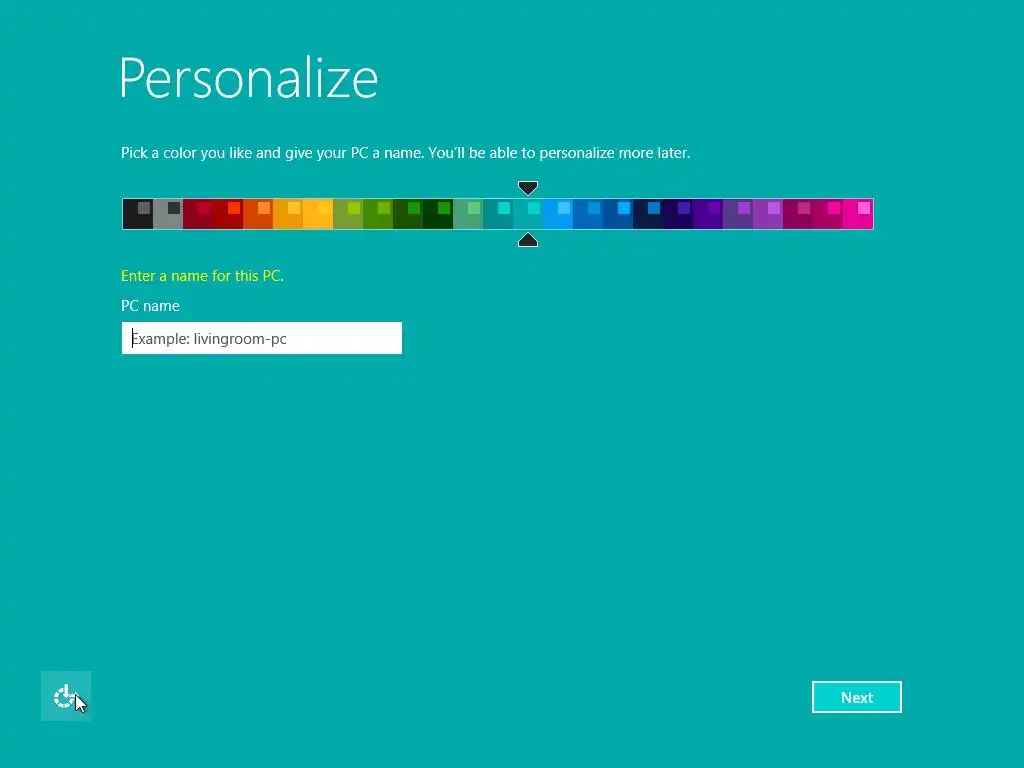Focus the PC name text field

point(262,338)
